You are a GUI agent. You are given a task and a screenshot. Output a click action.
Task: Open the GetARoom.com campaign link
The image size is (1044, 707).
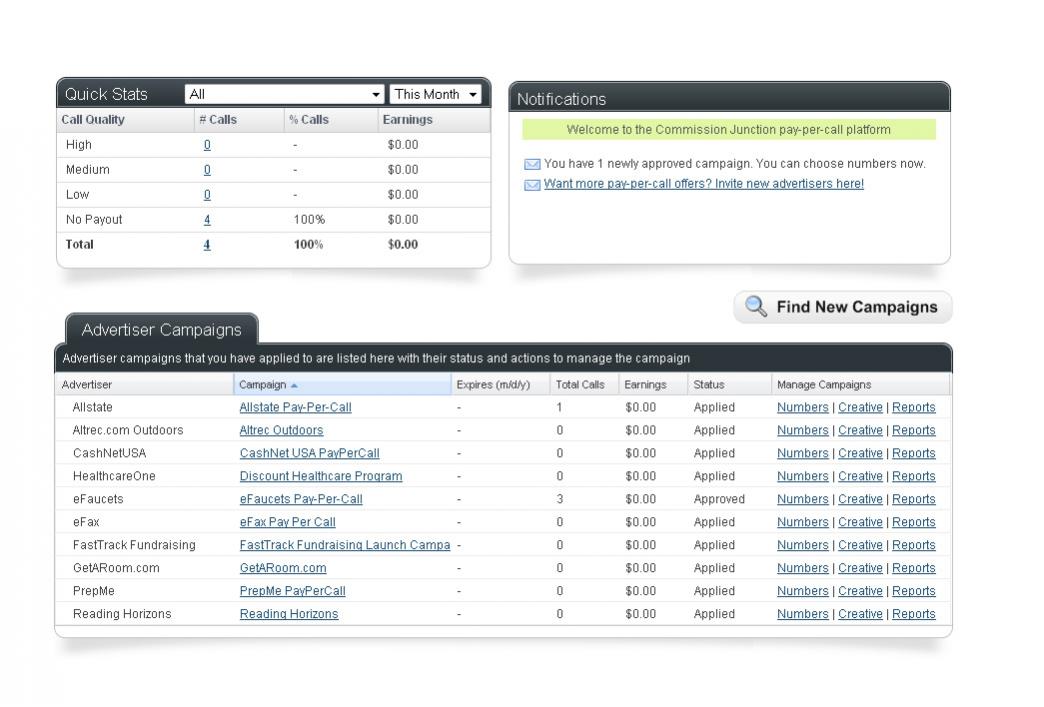283,568
